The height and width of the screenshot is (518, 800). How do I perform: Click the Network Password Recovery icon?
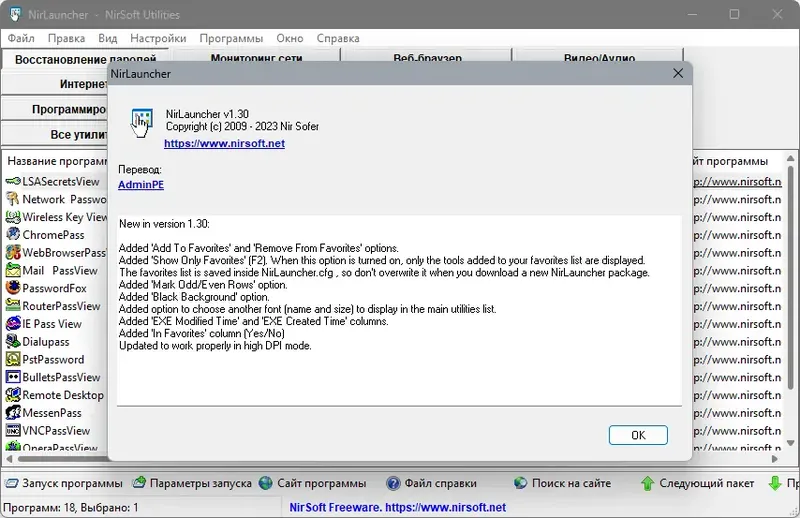pyautogui.click(x=13, y=200)
